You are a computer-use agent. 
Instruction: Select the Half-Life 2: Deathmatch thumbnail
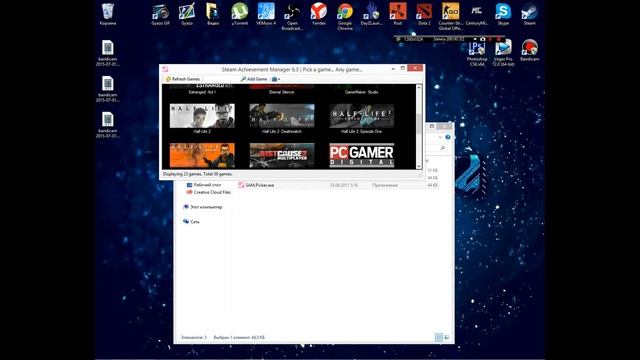click(282, 116)
